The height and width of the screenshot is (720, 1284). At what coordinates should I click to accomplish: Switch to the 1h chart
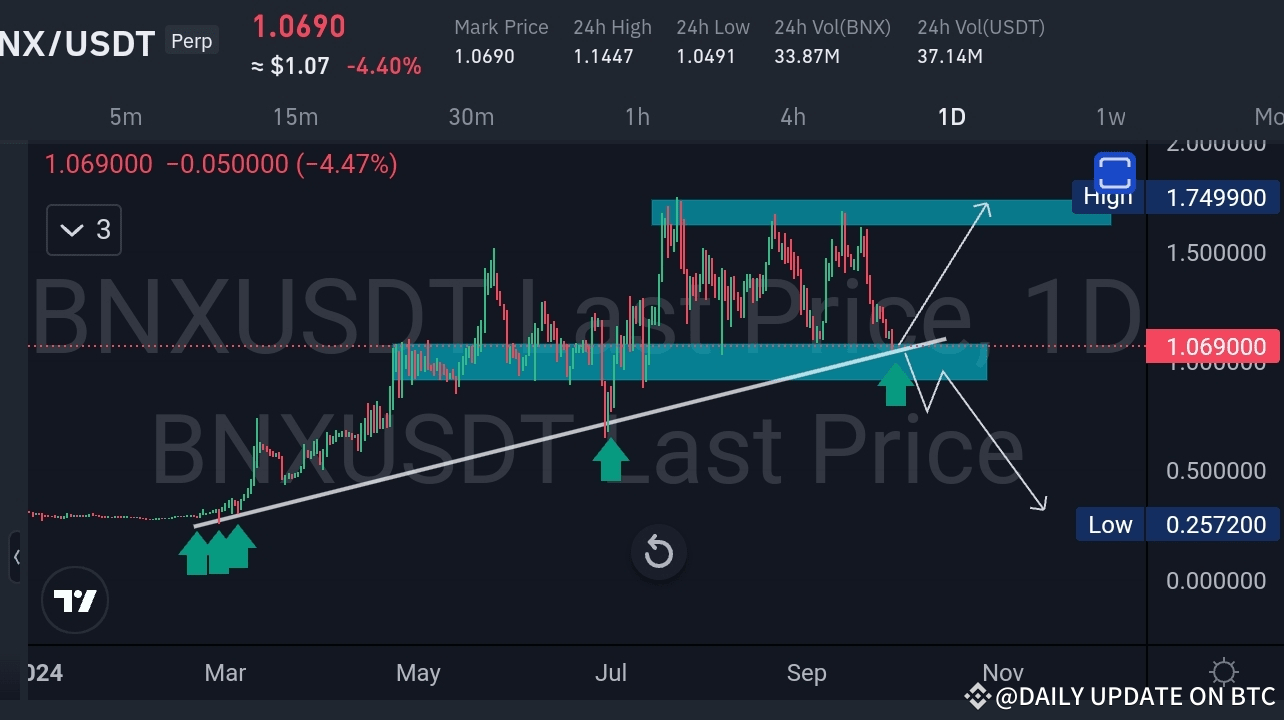pos(637,117)
